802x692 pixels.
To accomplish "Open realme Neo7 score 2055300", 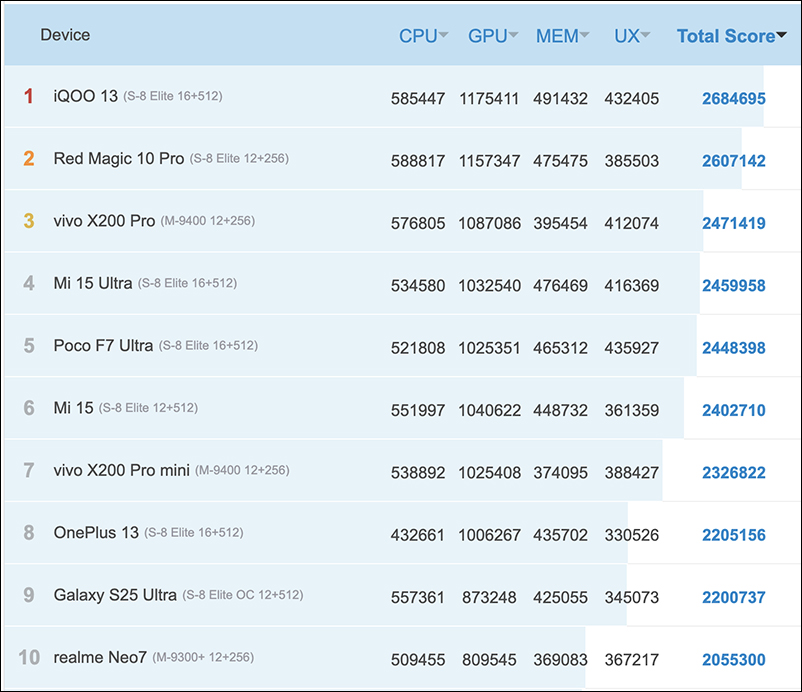I will click(733, 660).
